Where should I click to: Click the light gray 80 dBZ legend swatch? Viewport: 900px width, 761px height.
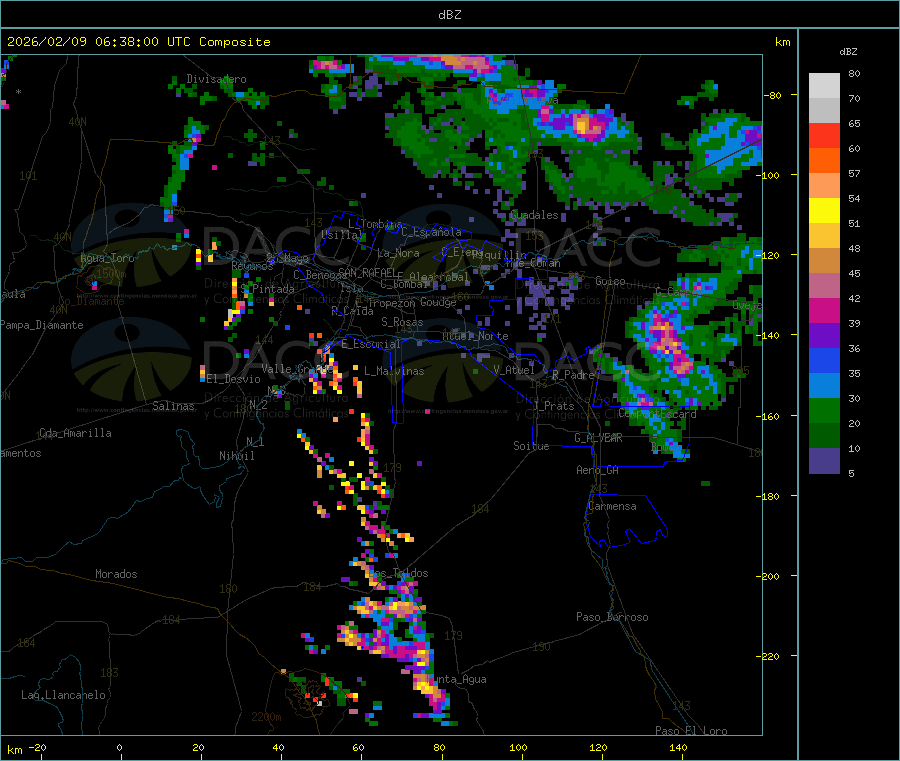coord(824,86)
